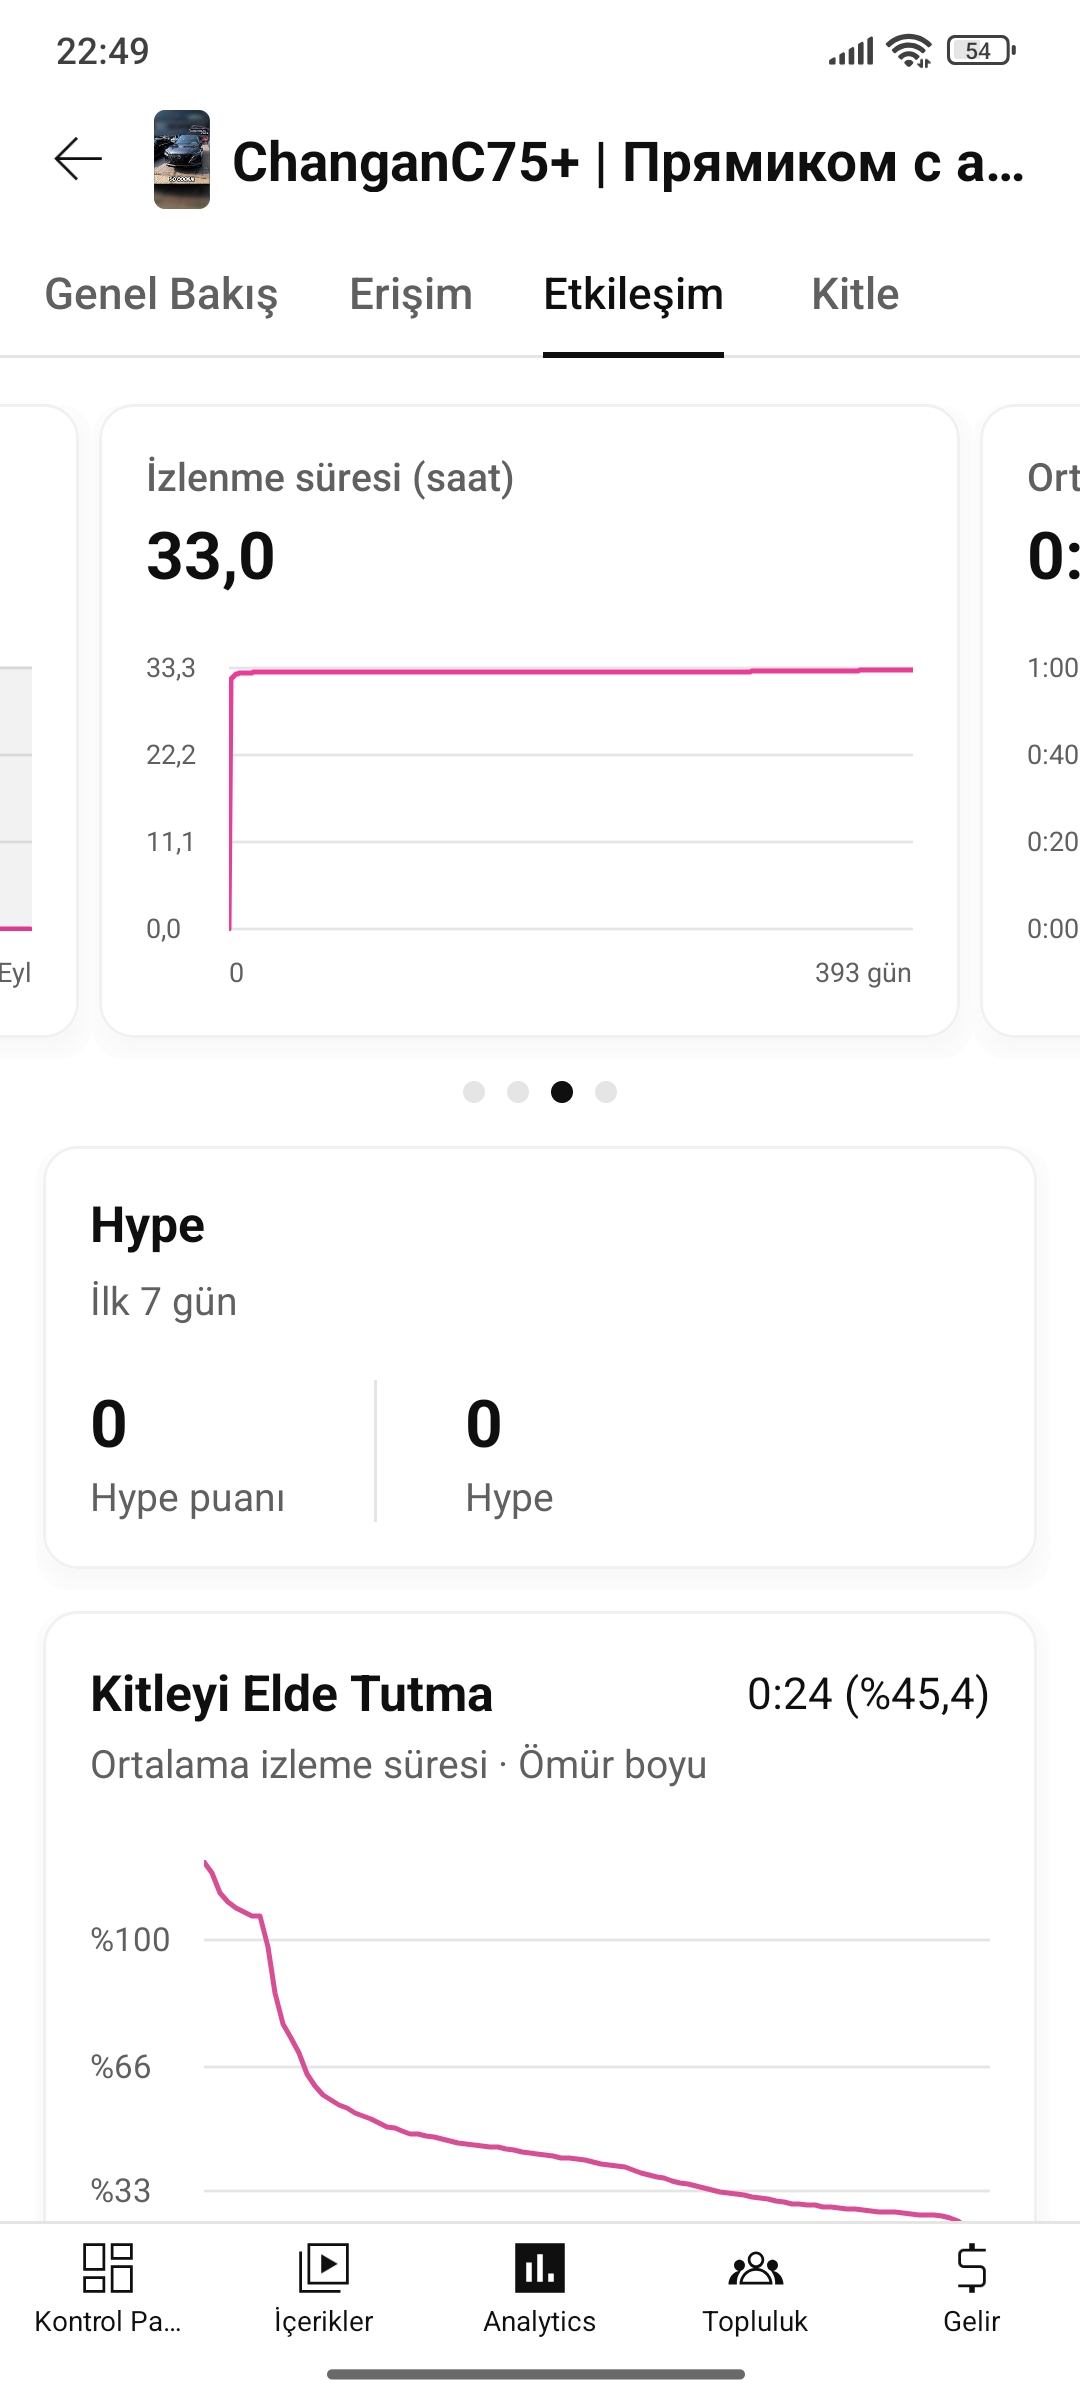Tap the Wi-Fi status icon
This screenshot has height=2400, width=1080.
(x=910, y=50)
